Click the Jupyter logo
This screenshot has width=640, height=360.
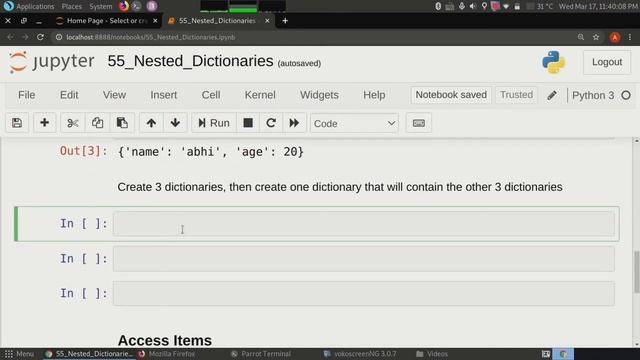(52, 62)
